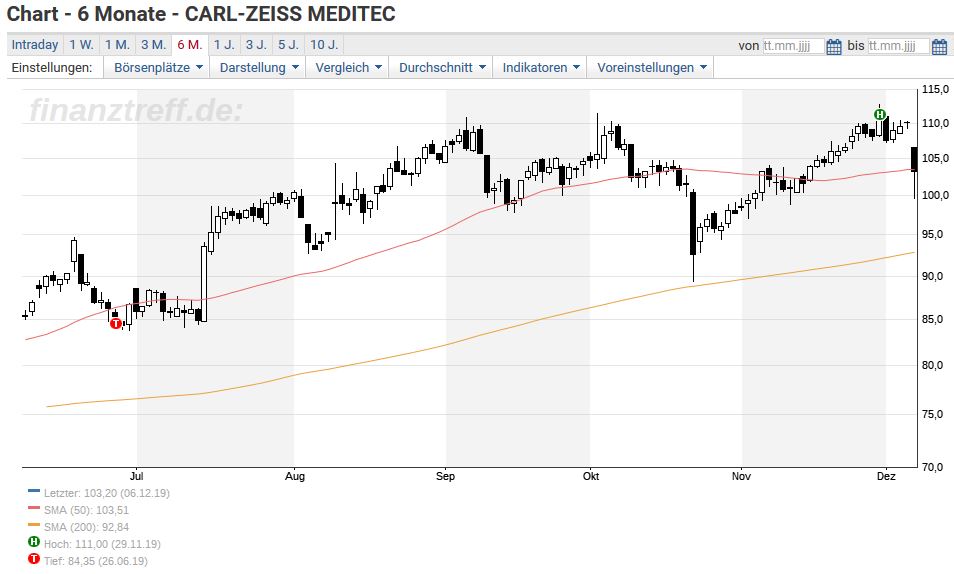Click the 100,0 price axis label
This screenshot has height=574, width=954.
(x=935, y=195)
